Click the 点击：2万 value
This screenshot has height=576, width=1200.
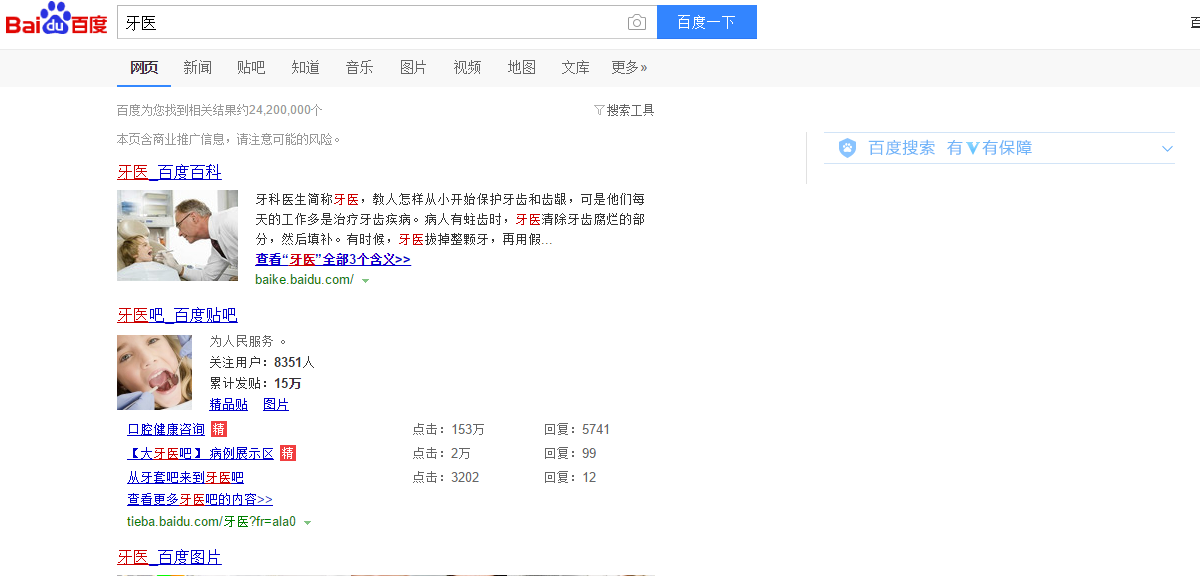441,453
